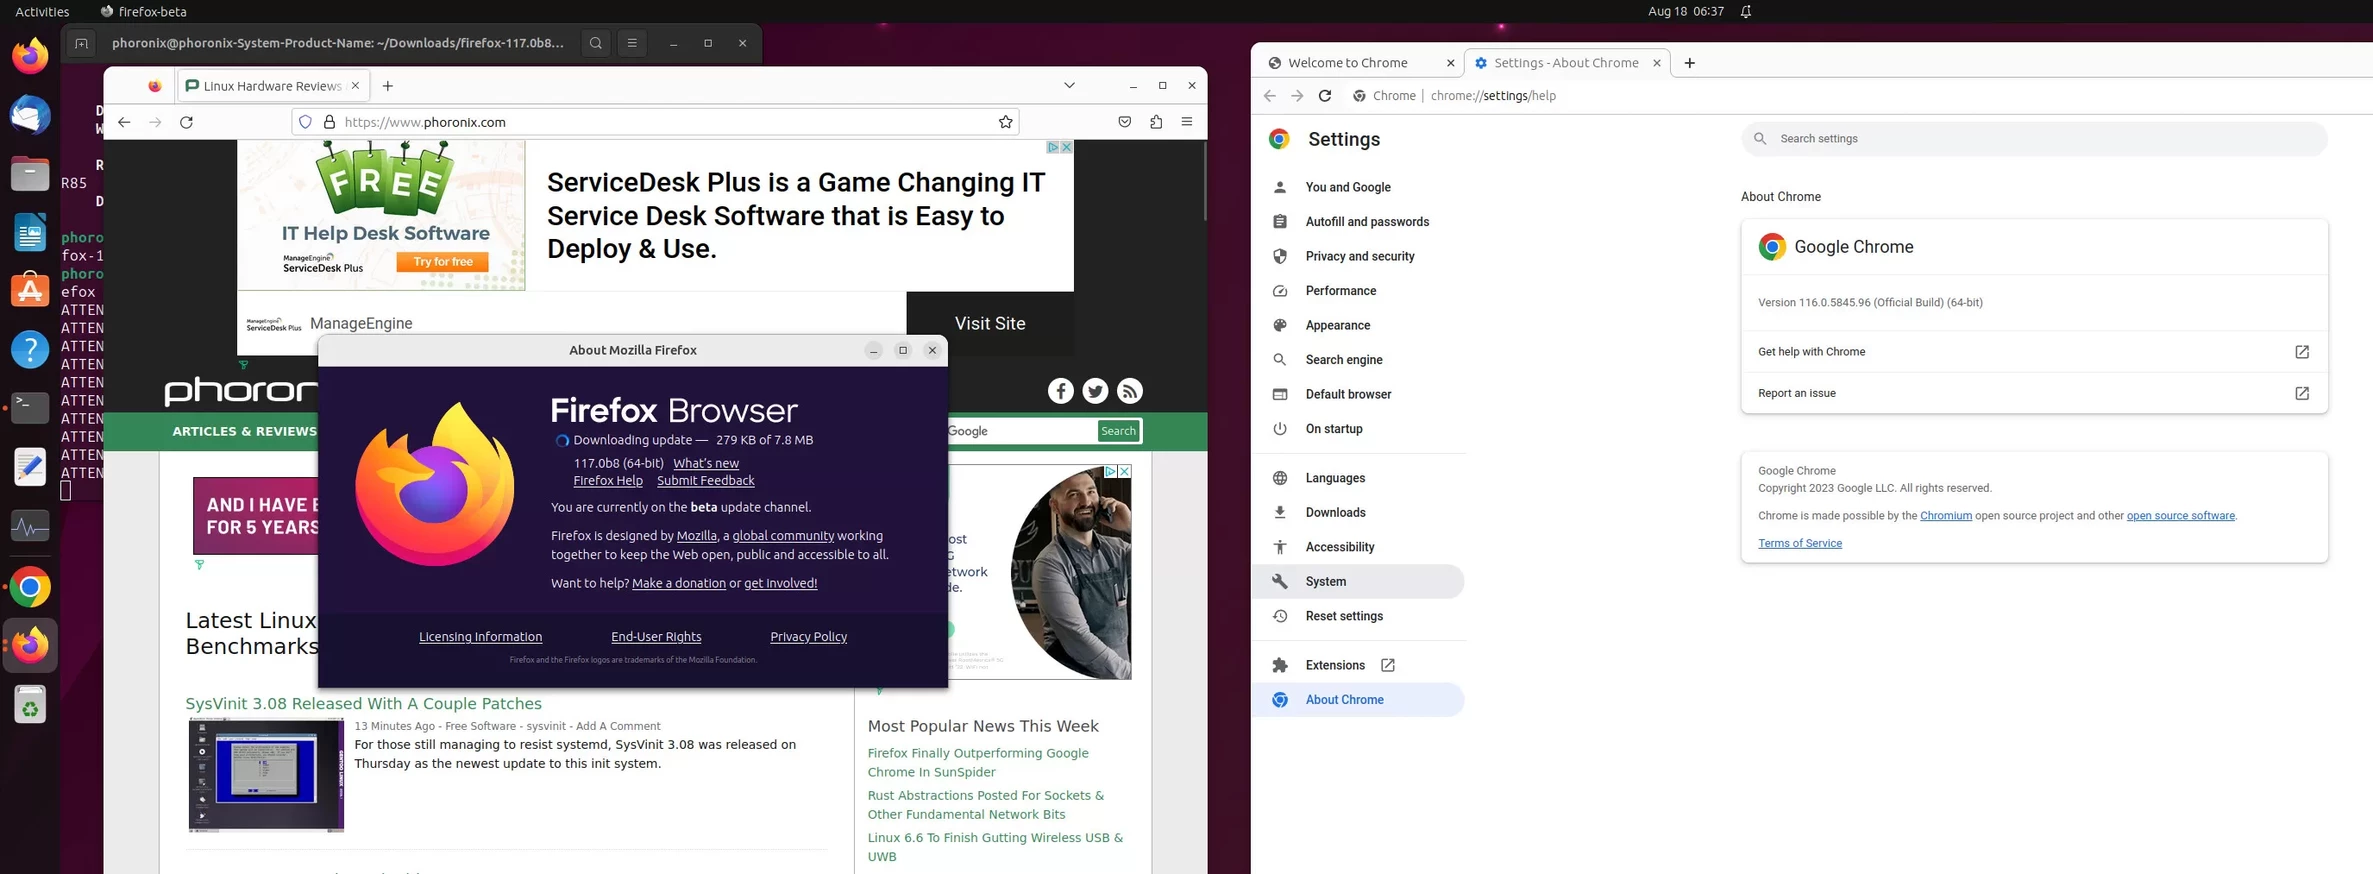The height and width of the screenshot is (874, 2373).
Task: Open Phoronix RSS feed icon
Action: click(1130, 391)
